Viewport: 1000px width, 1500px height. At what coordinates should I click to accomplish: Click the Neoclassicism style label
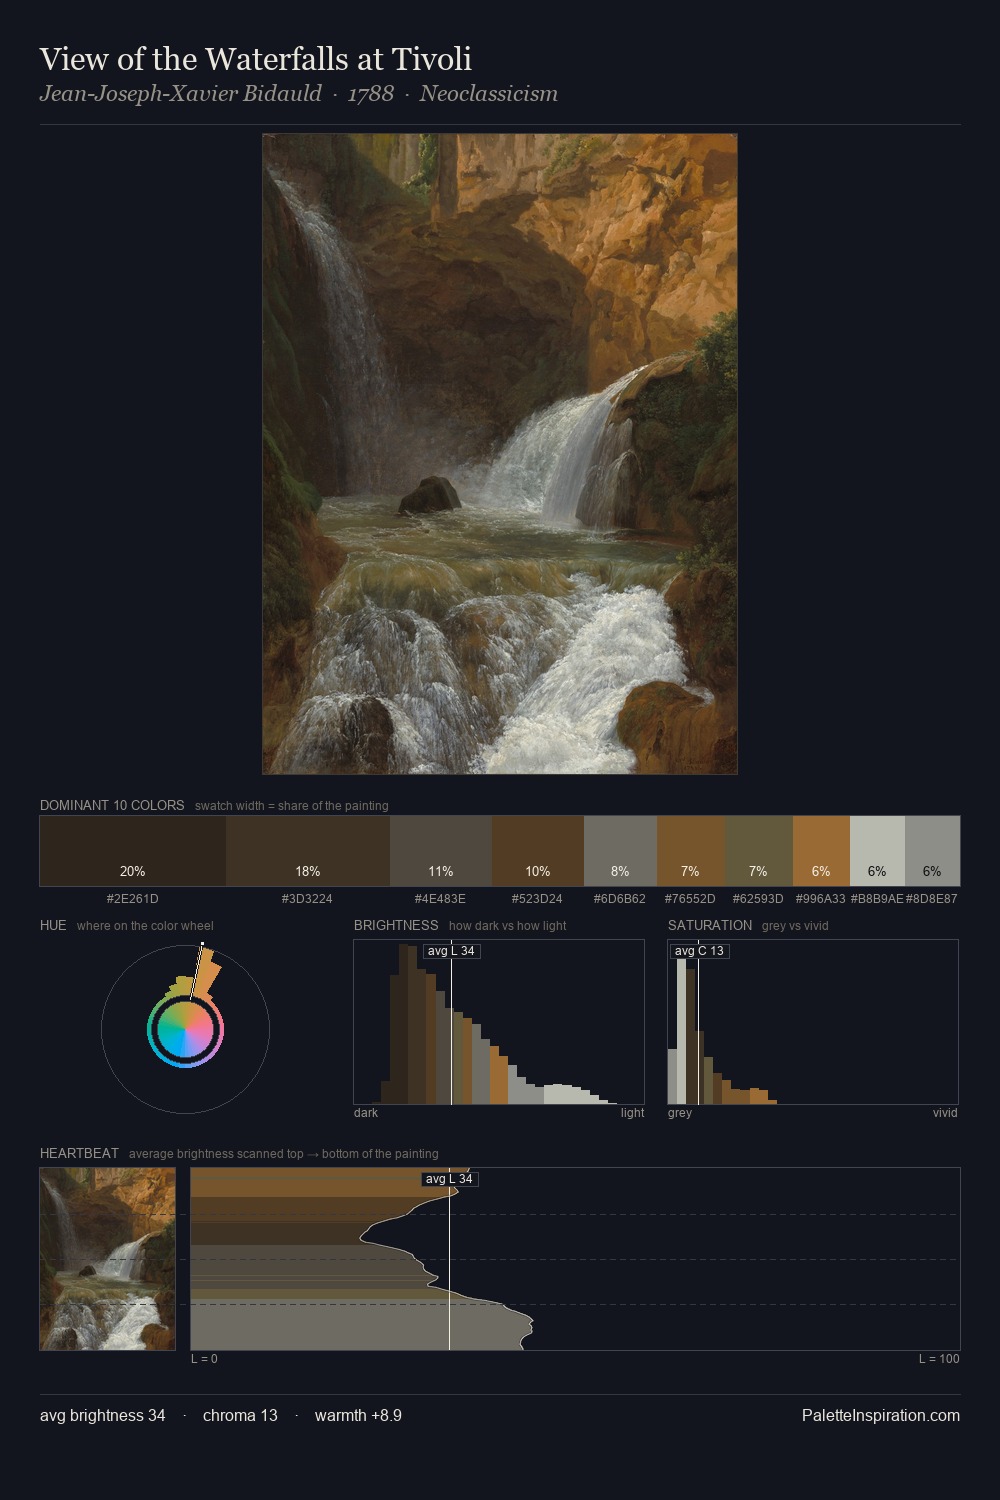[489, 94]
